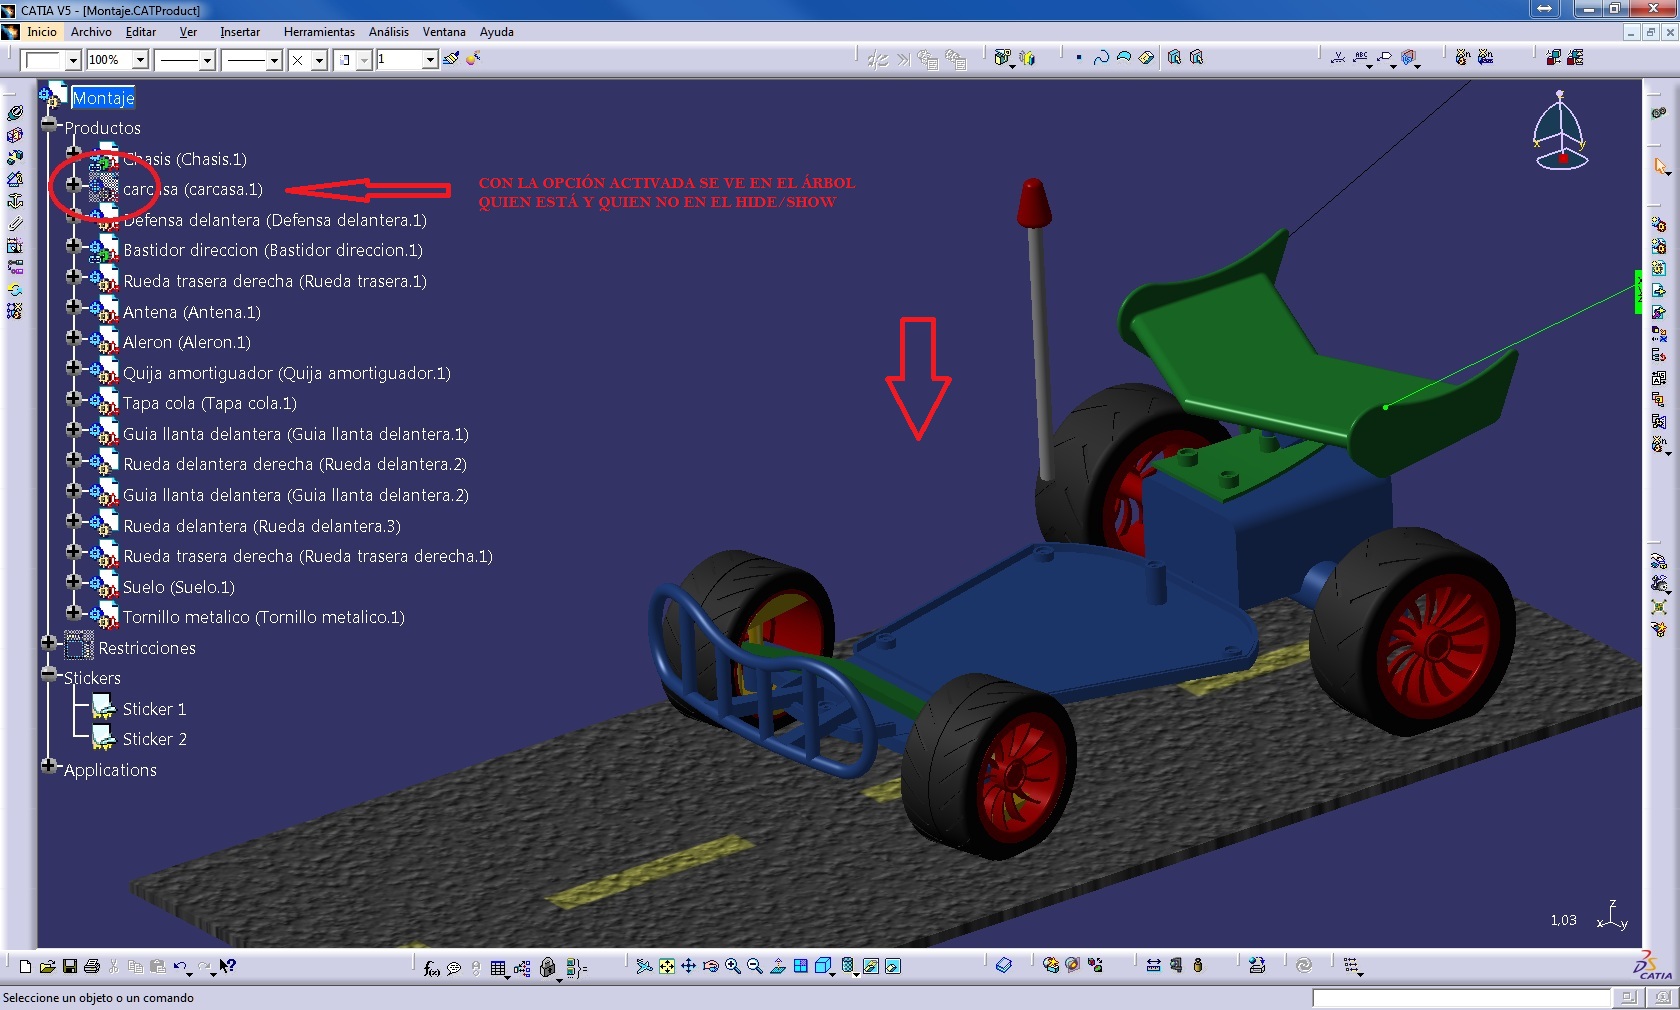
Task: Select the Fit All In icon
Action: coord(667,966)
